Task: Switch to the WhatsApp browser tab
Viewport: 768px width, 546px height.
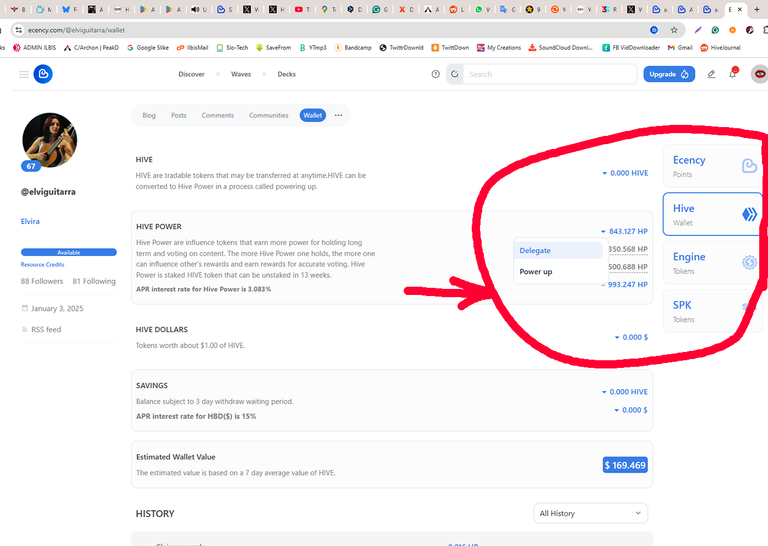Action: click(482, 9)
